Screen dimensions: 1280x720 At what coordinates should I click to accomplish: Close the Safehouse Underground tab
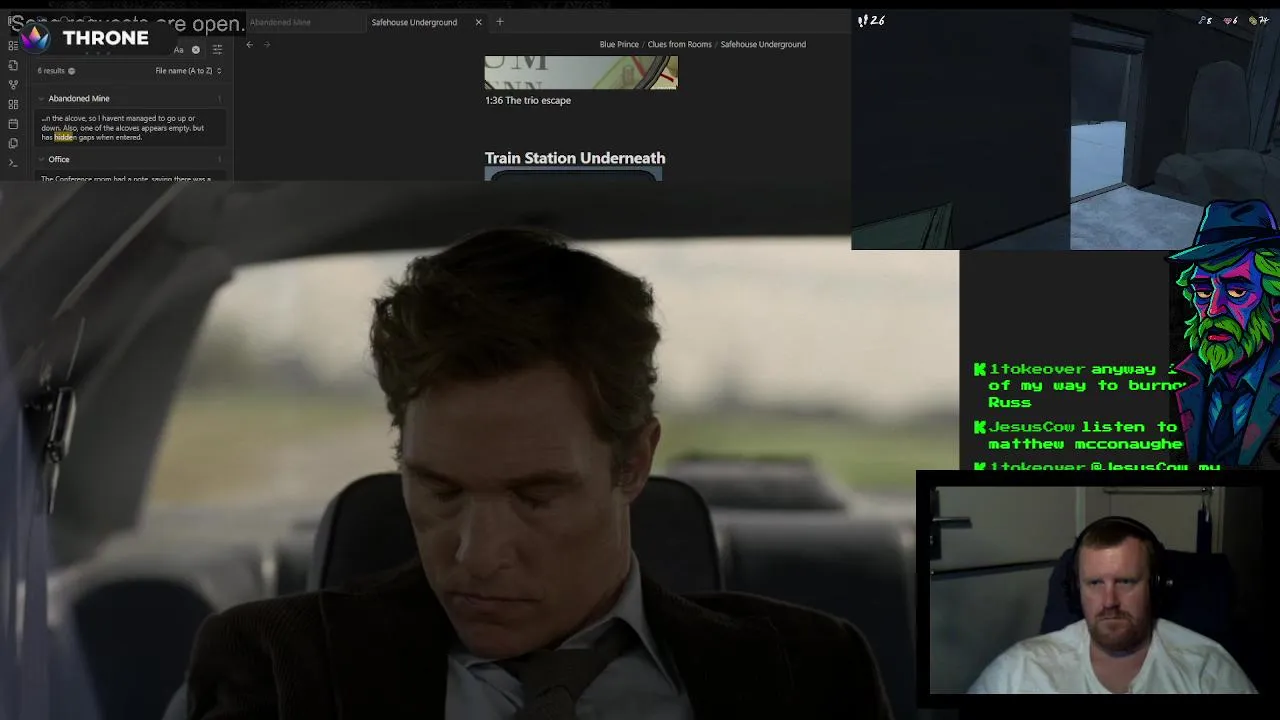point(478,22)
